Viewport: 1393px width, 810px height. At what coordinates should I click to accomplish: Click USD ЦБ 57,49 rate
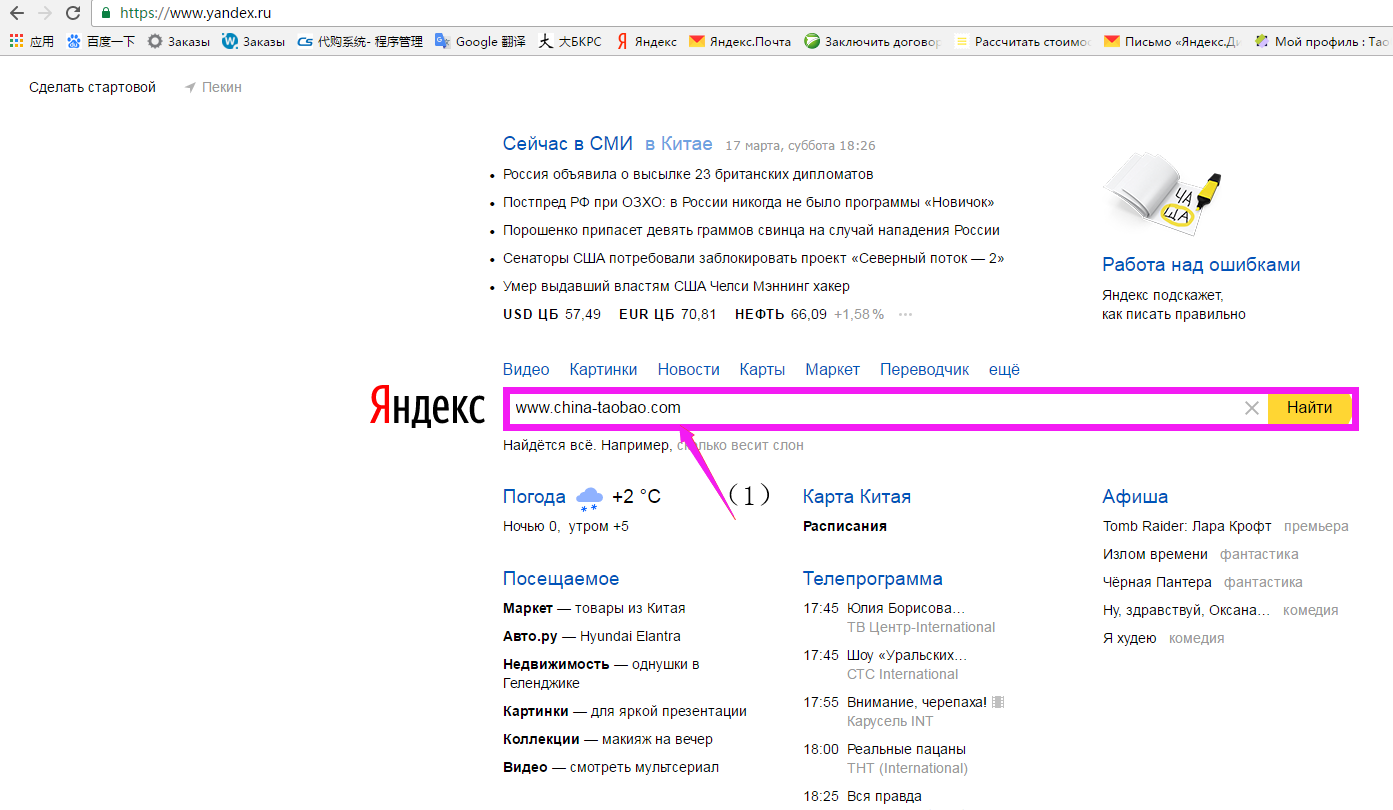pyautogui.click(x=552, y=314)
